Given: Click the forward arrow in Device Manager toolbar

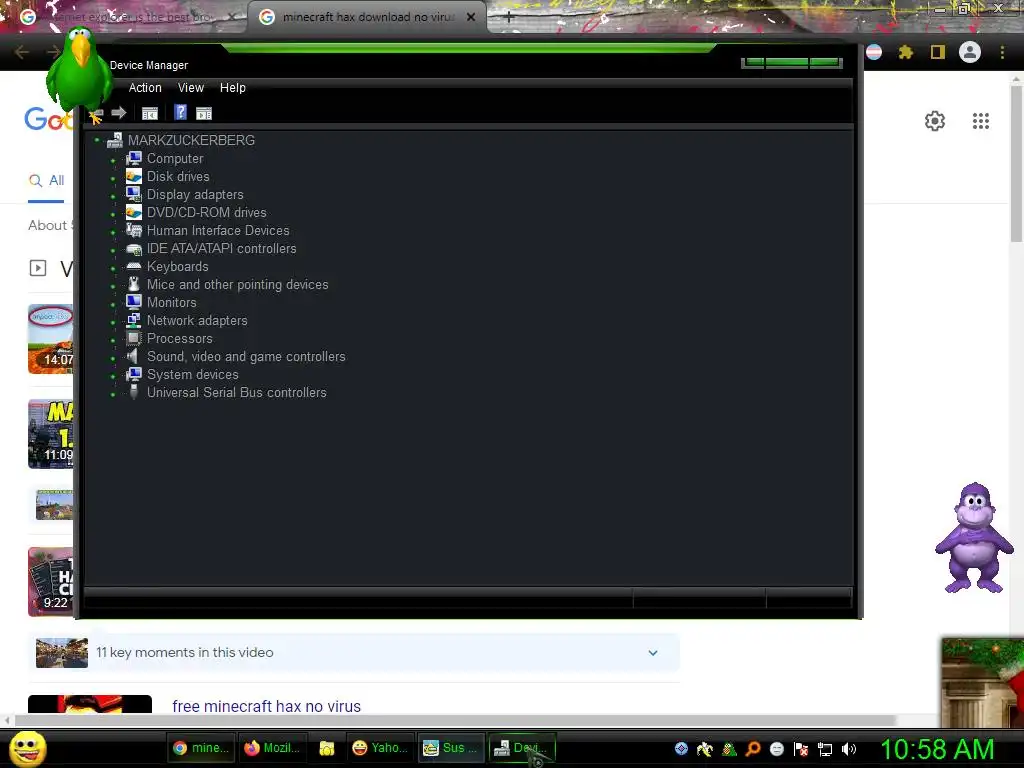Looking at the screenshot, I should point(118,113).
